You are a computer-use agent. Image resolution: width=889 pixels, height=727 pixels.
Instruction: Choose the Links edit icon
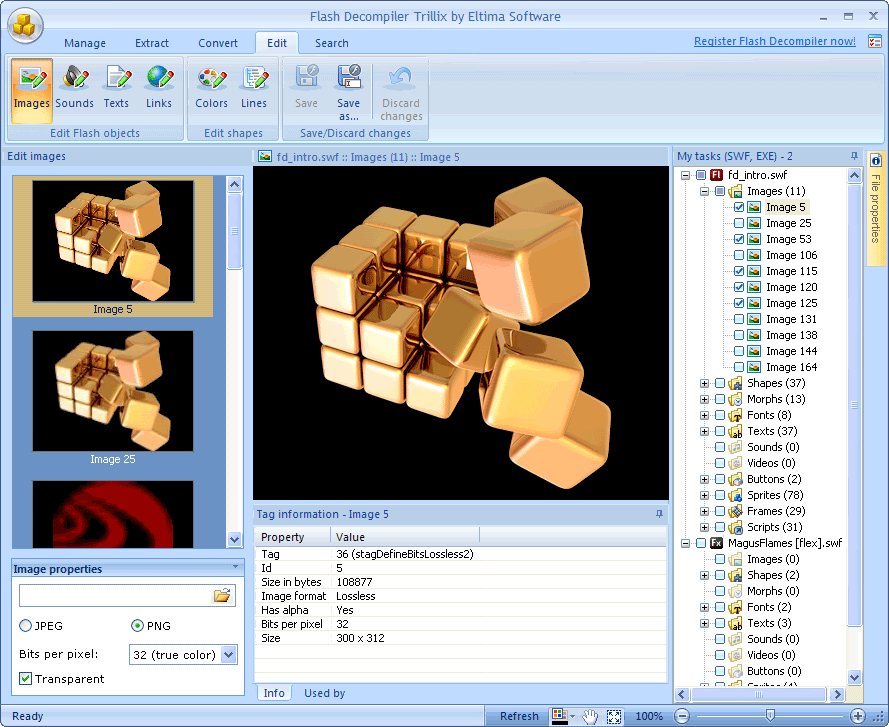click(x=159, y=88)
